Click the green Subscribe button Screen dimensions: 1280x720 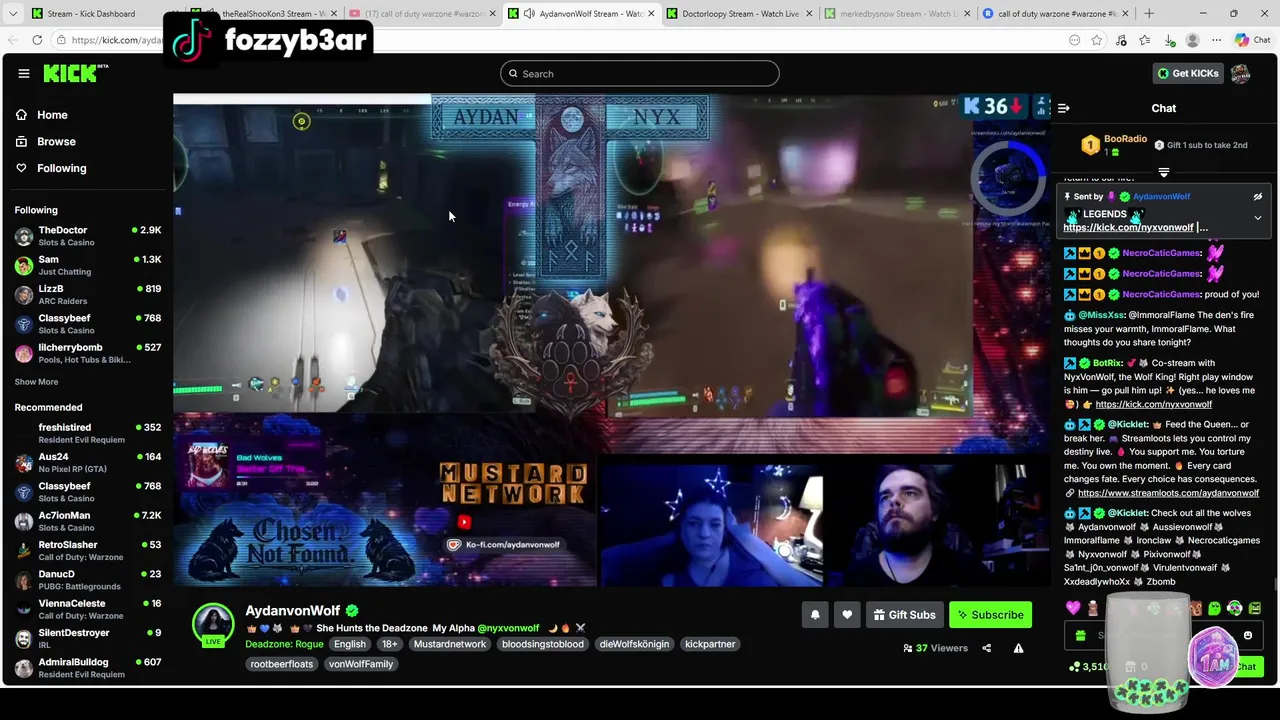[x=990, y=615]
